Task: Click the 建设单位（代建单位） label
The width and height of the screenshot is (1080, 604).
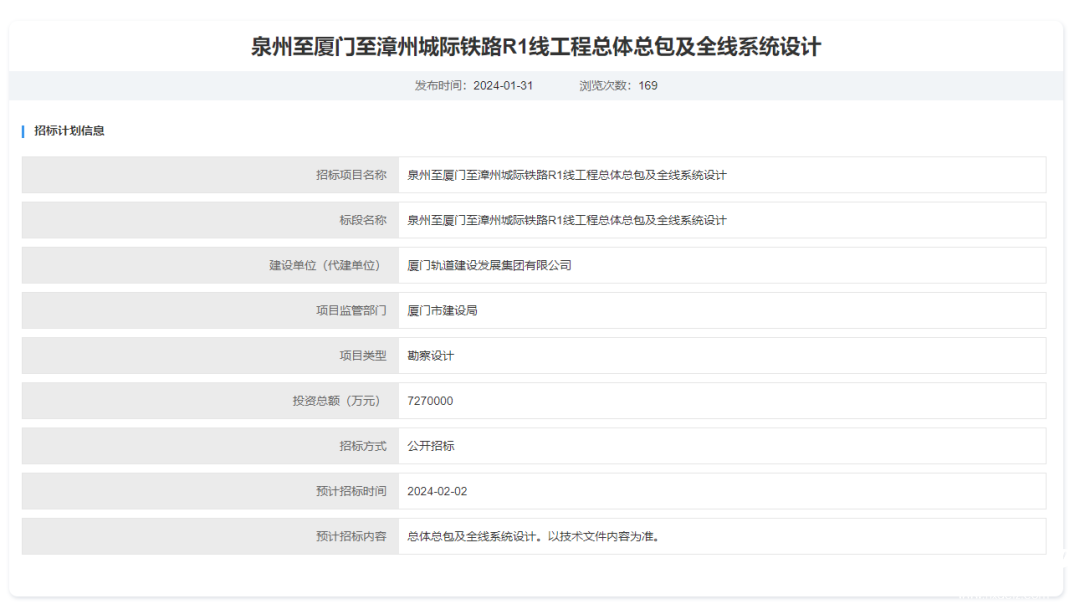Action: pyautogui.click(x=327, y=265)
